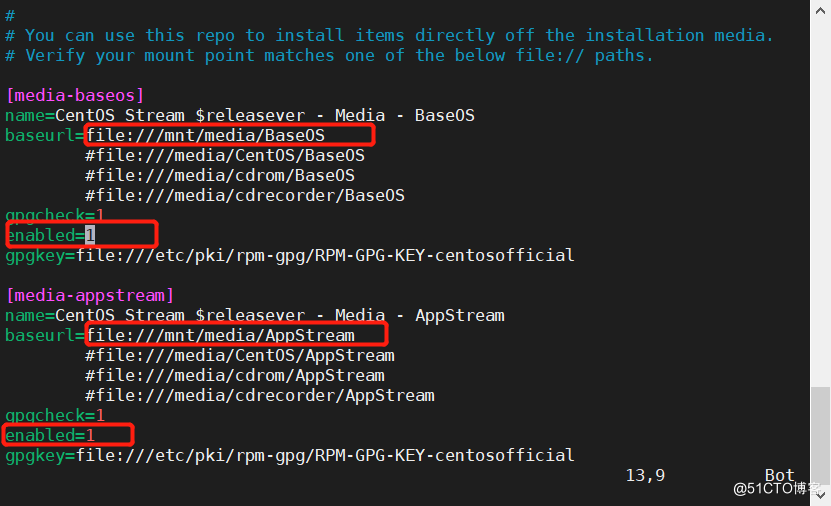Image resolution: width=831 pixels, height=506 pixels.
Task: Click the scrollbar up arrow
Action: coord(820,11)
